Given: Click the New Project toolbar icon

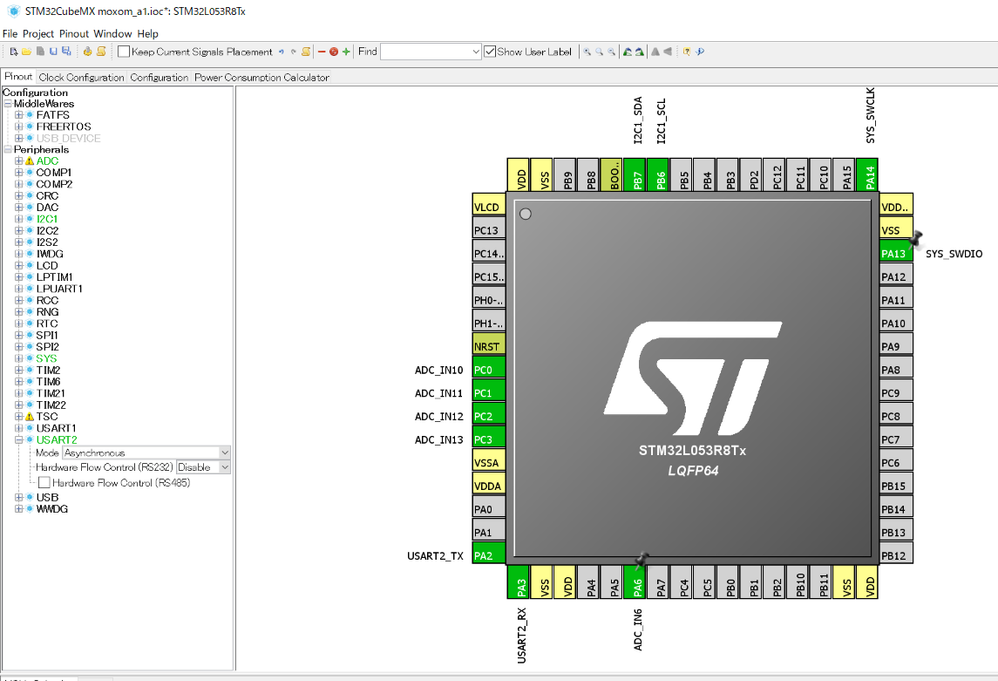Looking at the screenshot, I should point(13,52).
